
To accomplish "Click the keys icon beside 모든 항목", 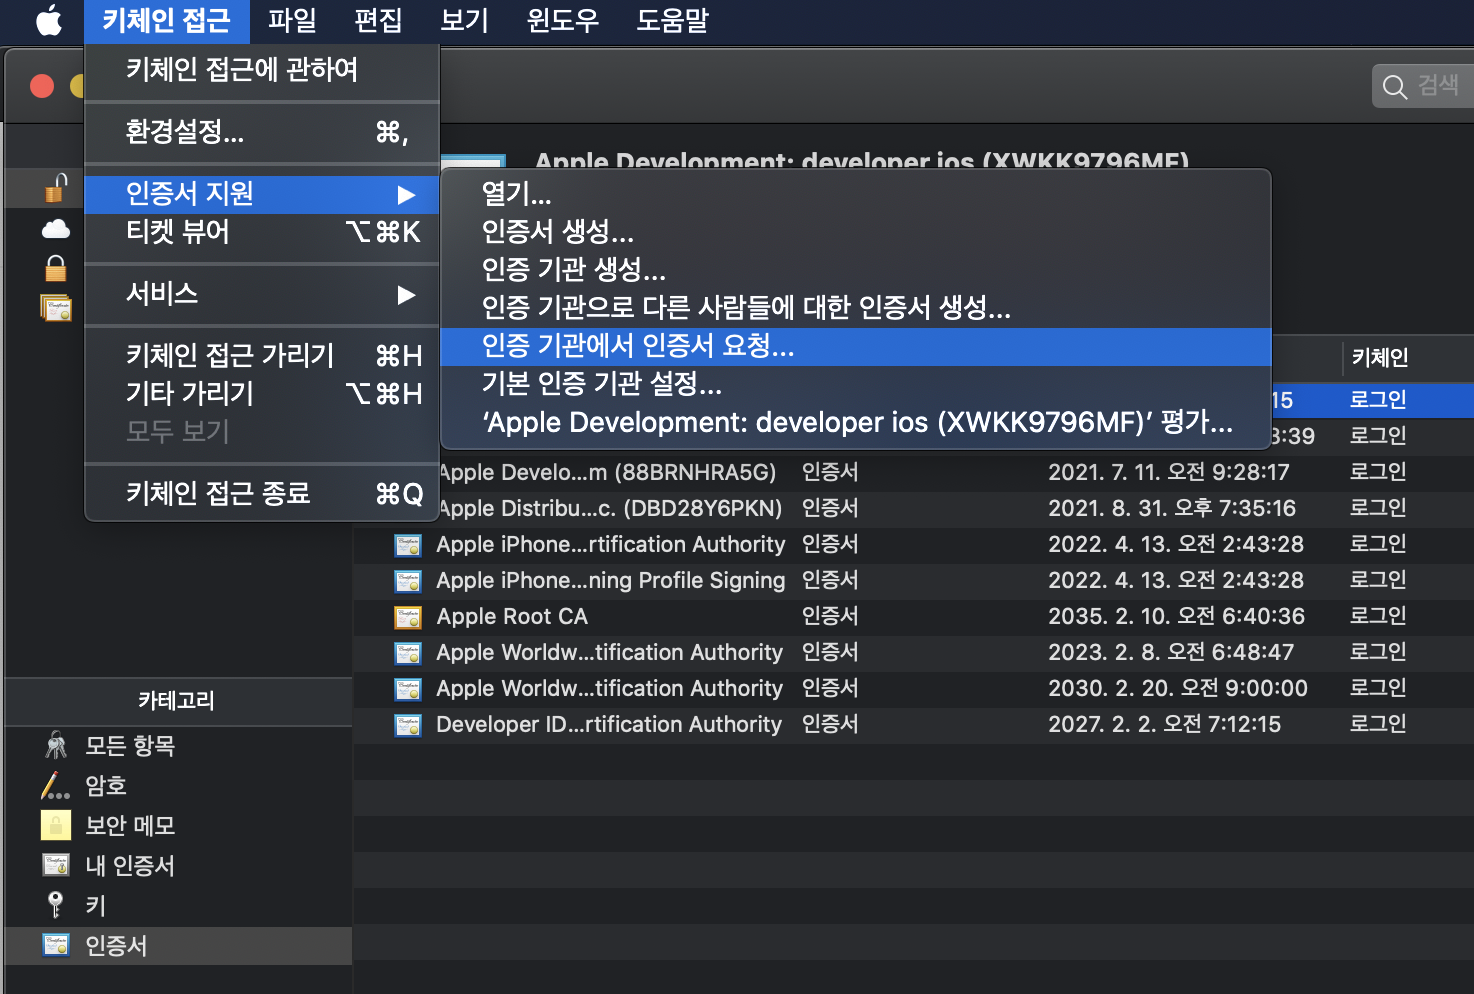I will (x=56, y=745).
